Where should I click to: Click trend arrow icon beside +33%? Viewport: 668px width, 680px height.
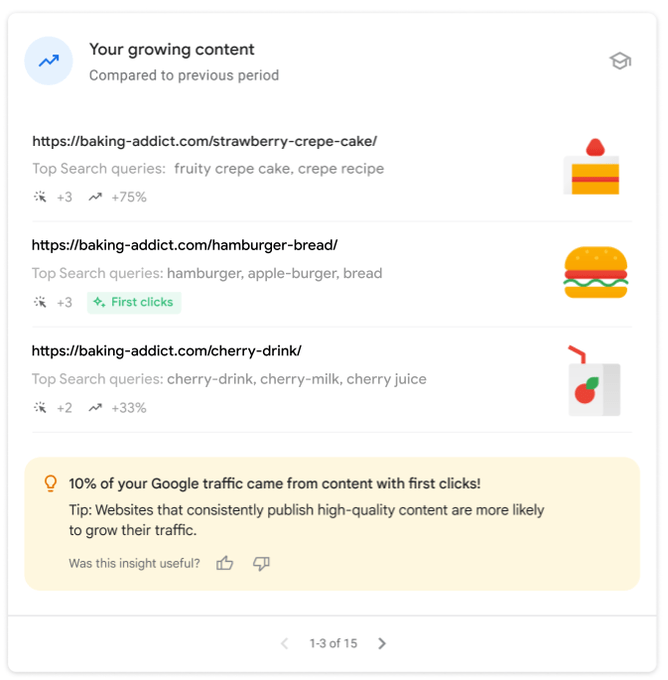coord(95,408)
